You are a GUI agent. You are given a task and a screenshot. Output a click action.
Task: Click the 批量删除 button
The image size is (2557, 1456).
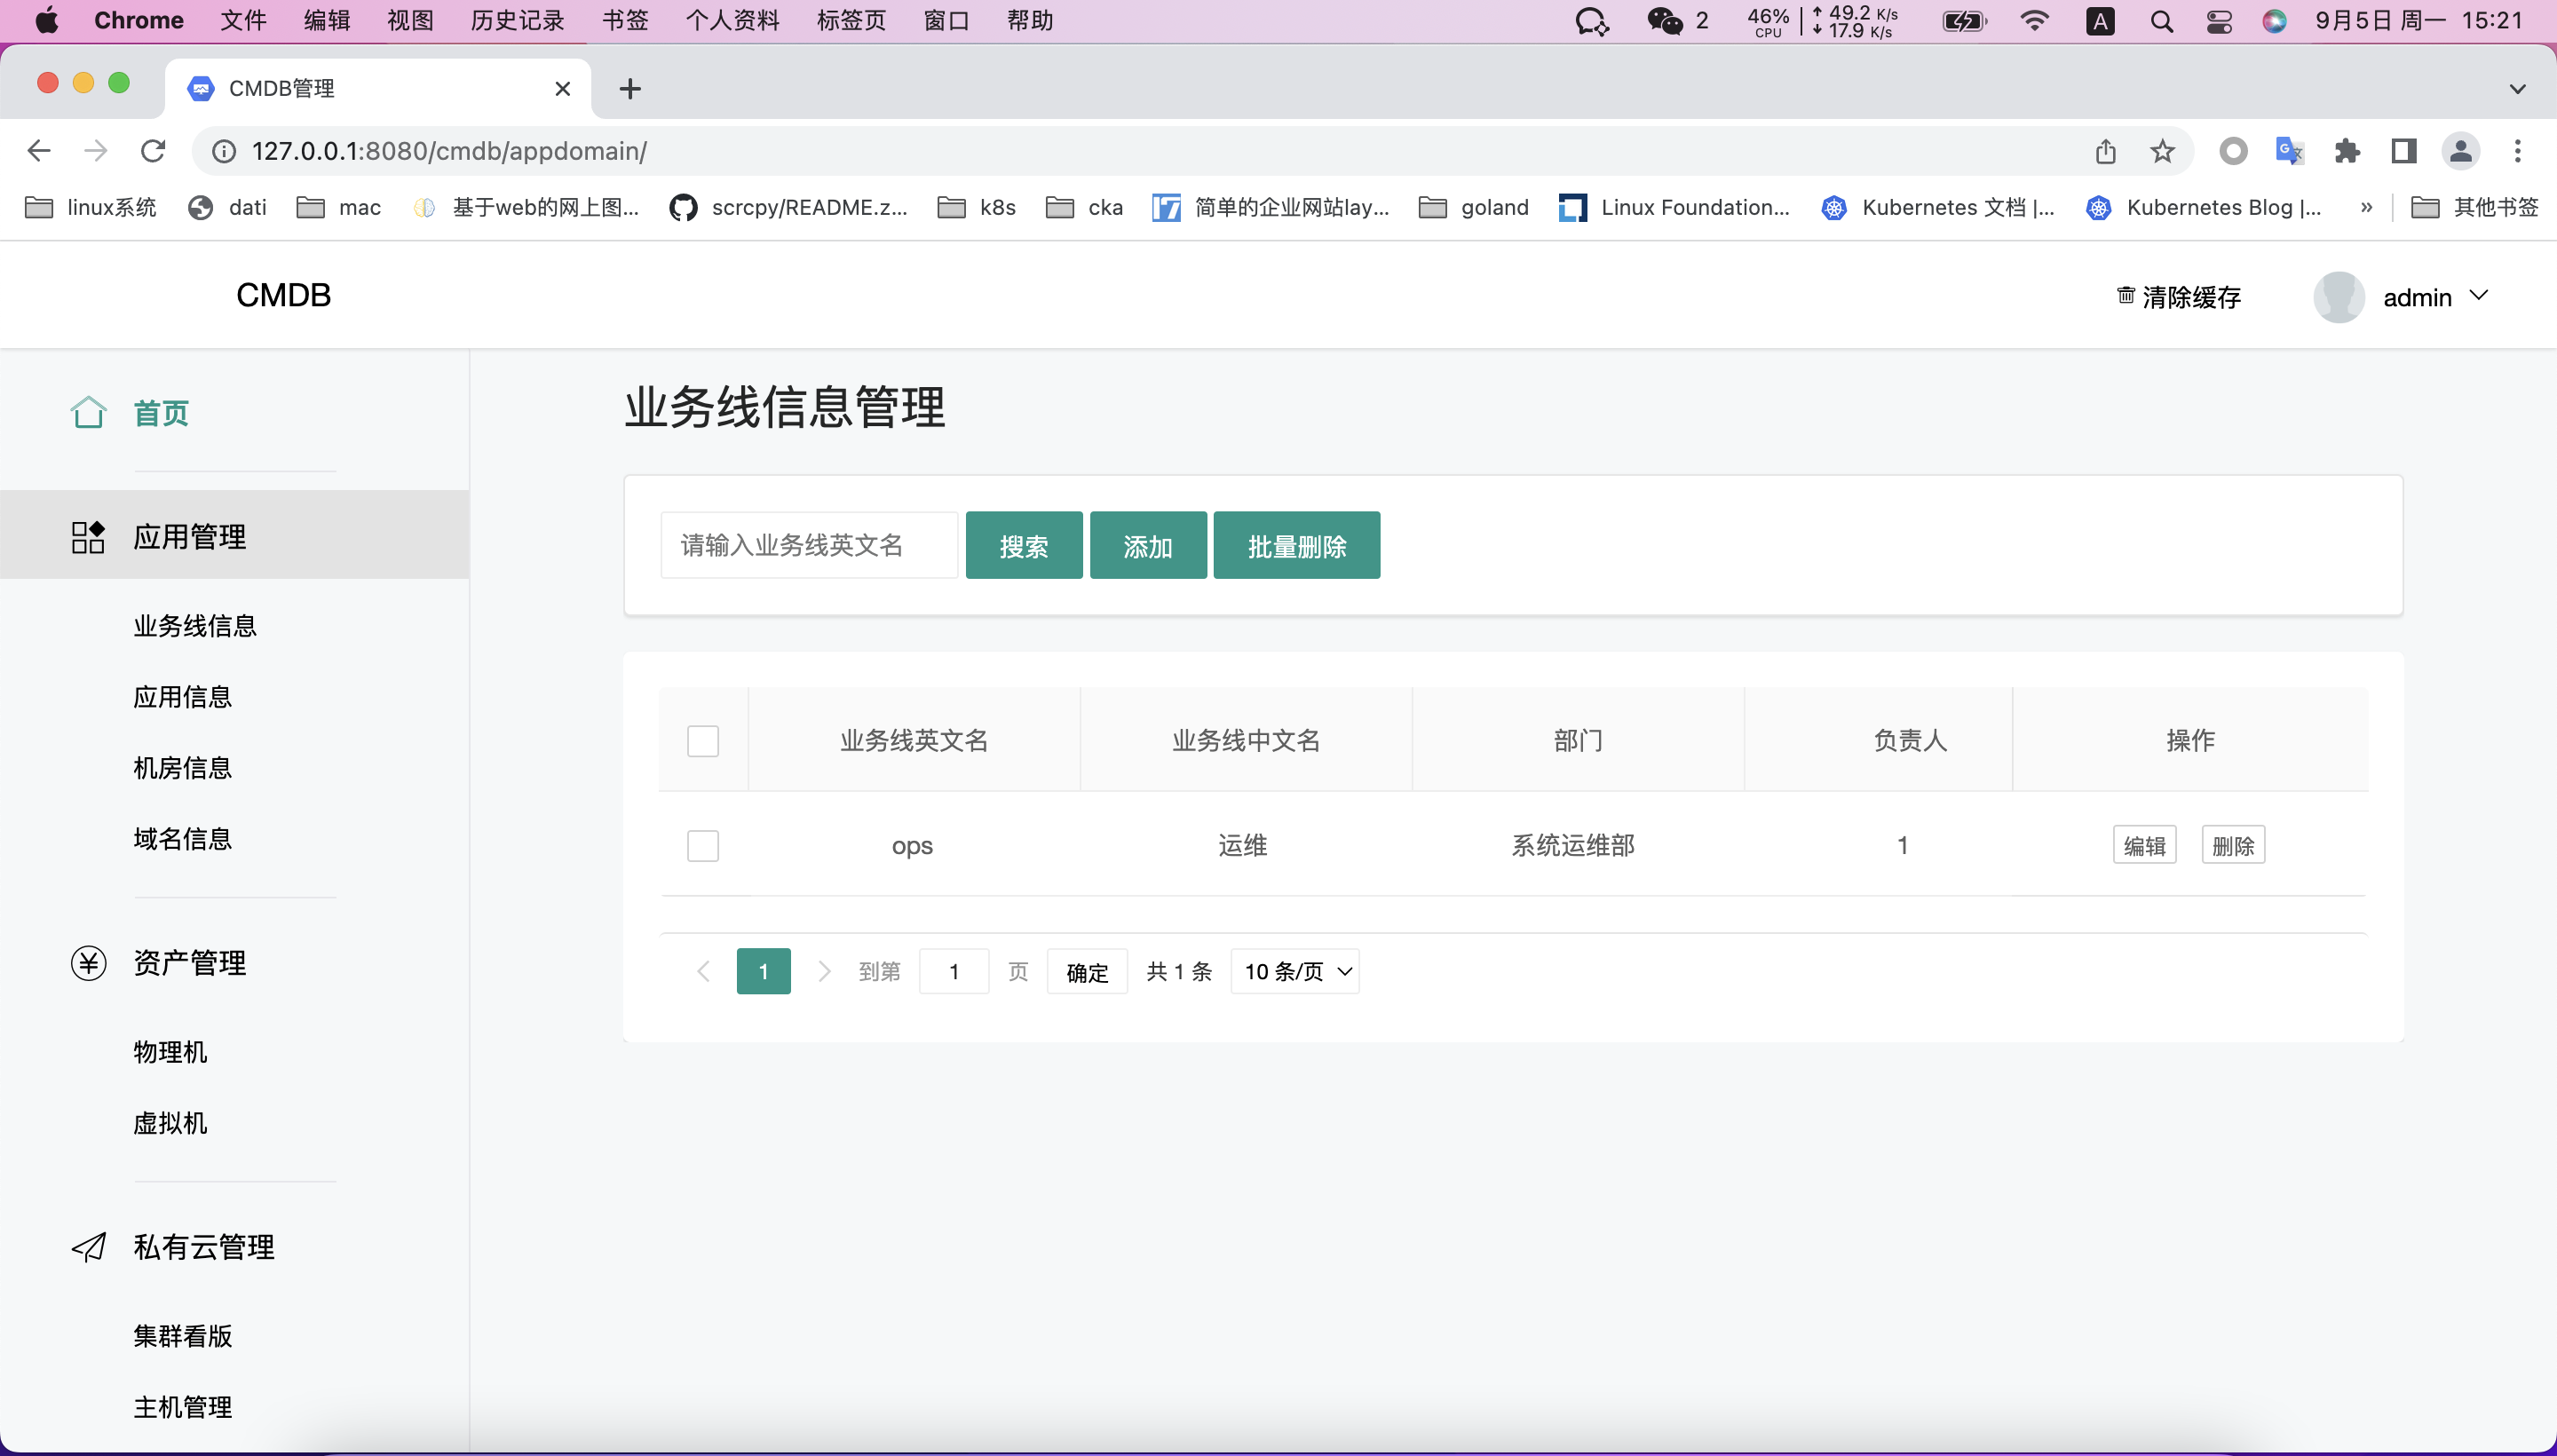1297,545
